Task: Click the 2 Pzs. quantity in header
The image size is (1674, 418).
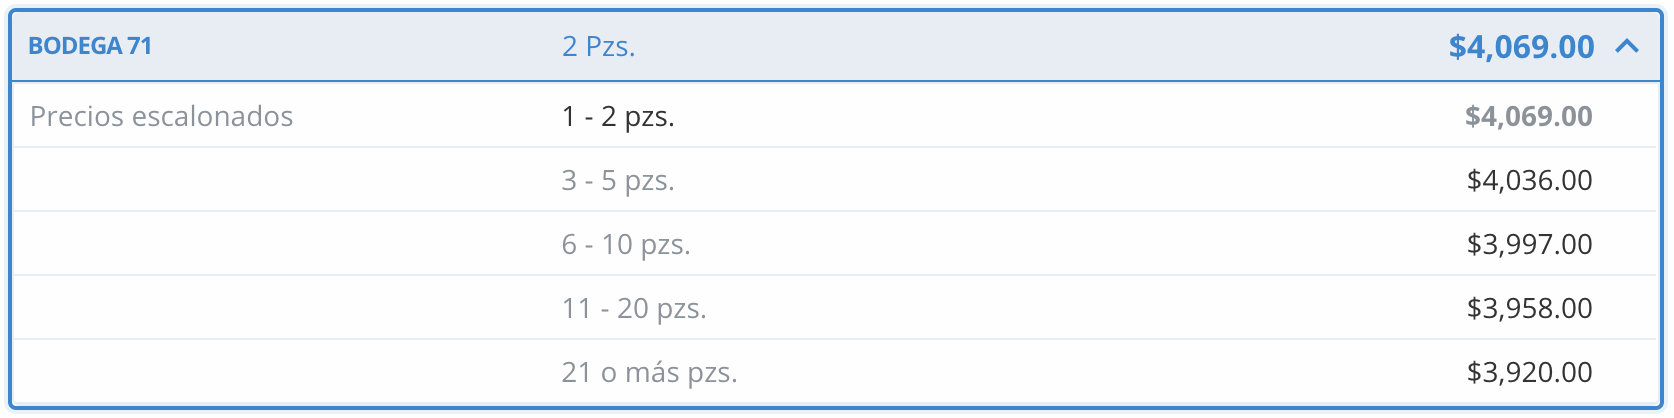Action: point(598,46)
